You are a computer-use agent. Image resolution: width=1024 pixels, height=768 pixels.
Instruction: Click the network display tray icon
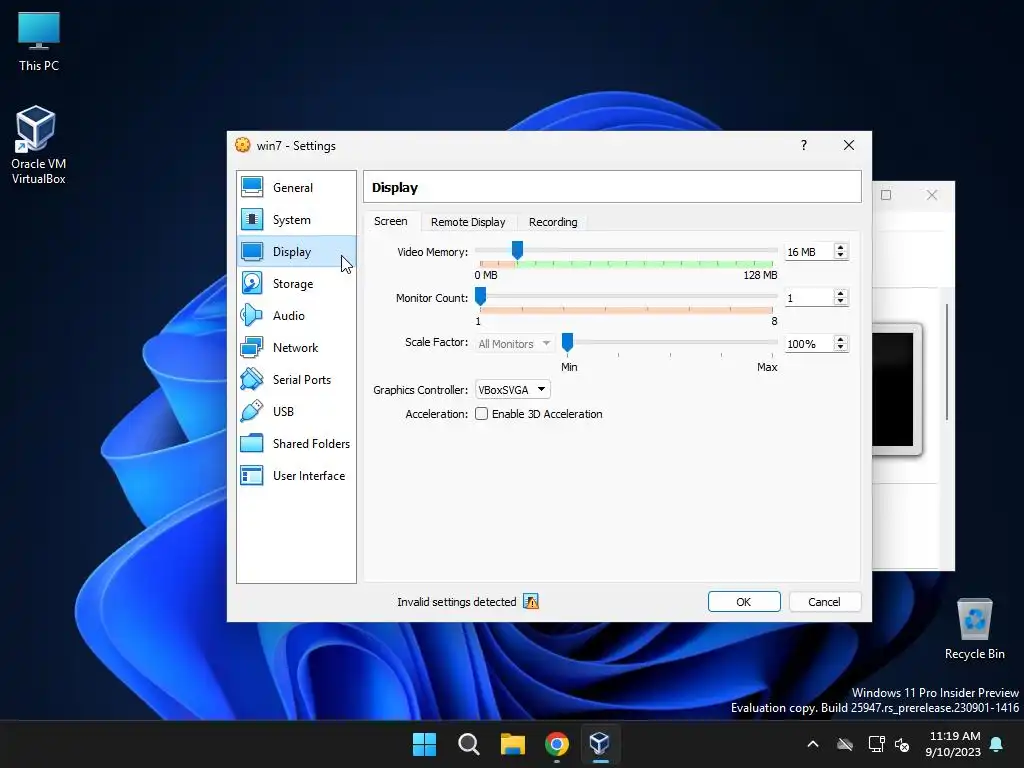coord(876,744)
